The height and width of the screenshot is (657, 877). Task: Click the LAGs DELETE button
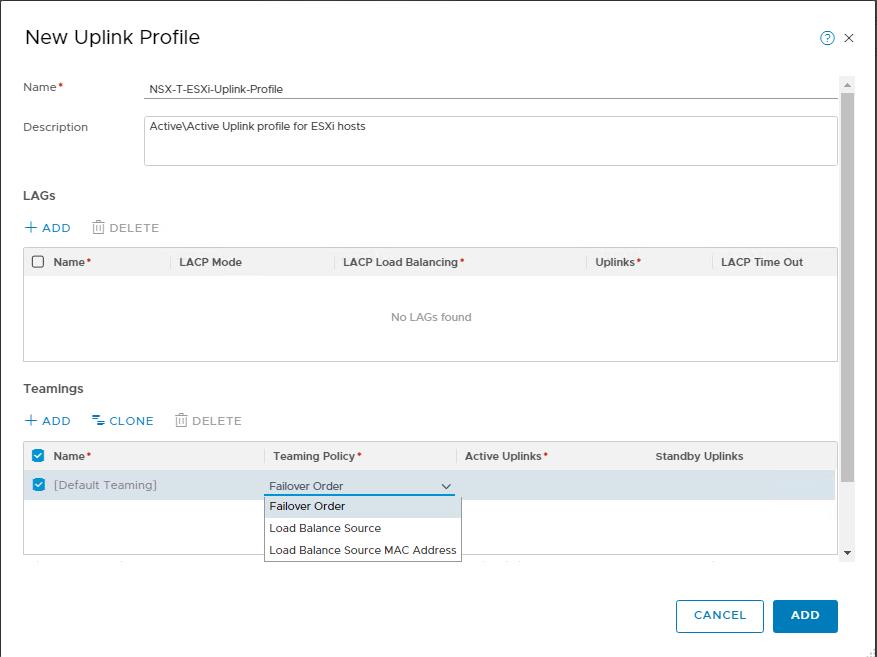pyautogui.click(x=126, y=228)
